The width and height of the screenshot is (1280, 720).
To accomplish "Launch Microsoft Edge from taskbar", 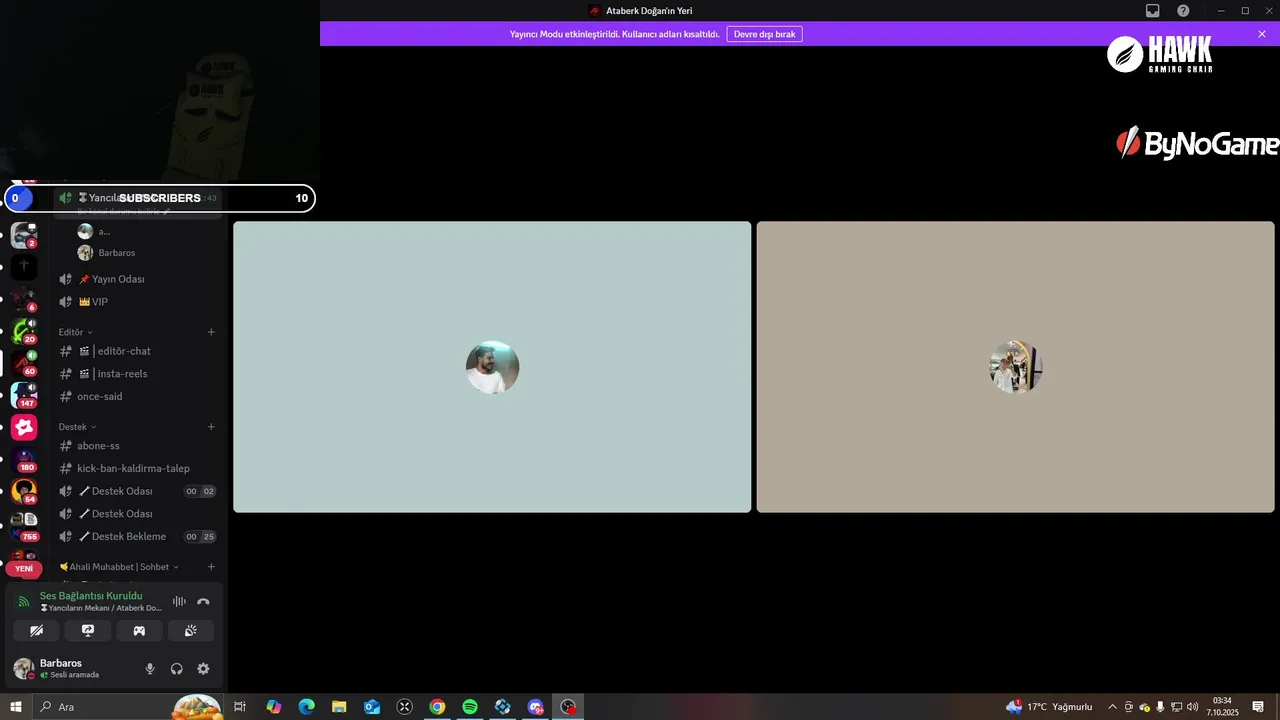I will click(306, 707).
